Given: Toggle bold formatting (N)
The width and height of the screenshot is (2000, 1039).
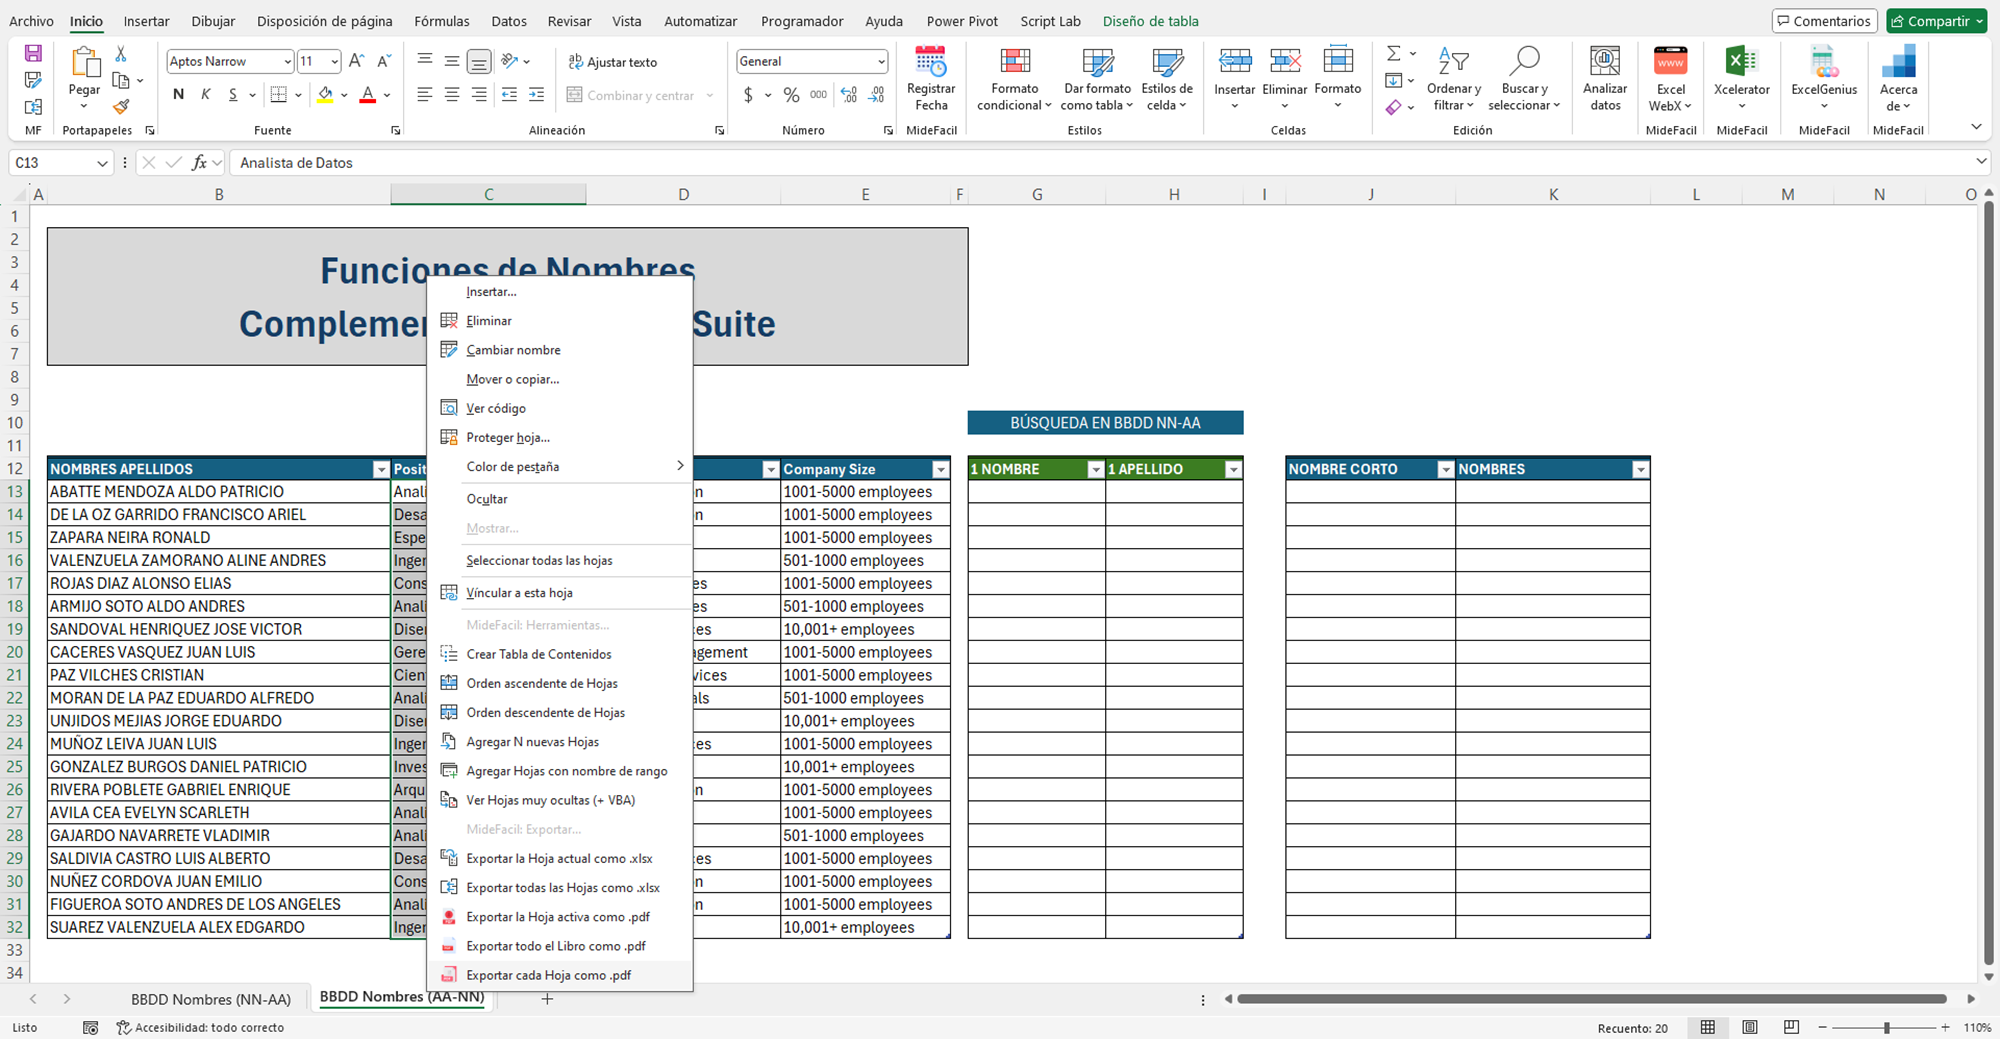Looking at the screenshot, I should point(178,95).
